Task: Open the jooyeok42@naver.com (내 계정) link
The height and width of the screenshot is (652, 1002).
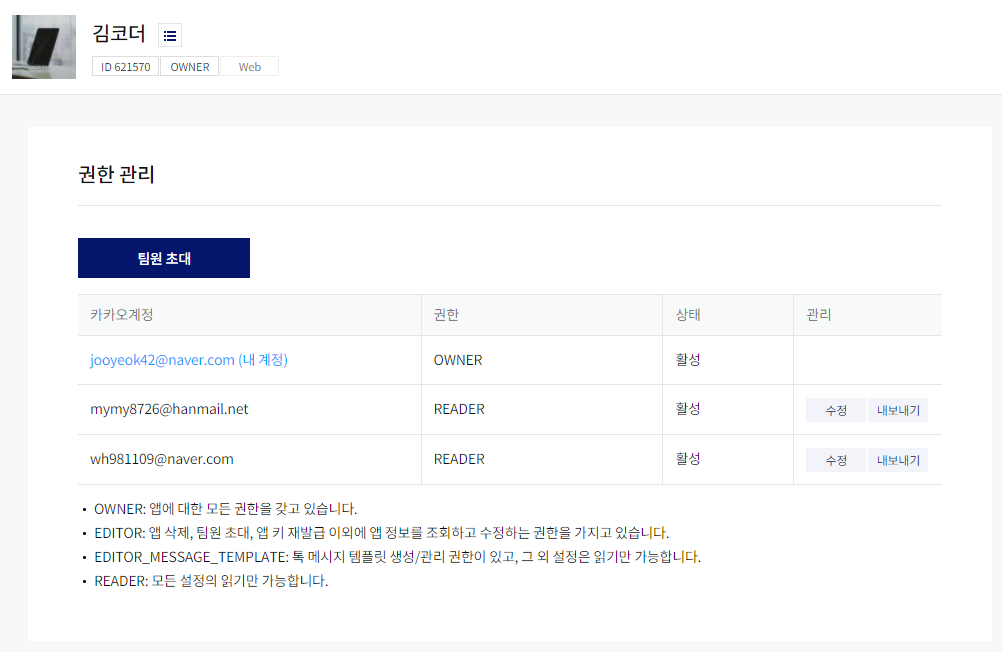Action: tap(189, 360)
